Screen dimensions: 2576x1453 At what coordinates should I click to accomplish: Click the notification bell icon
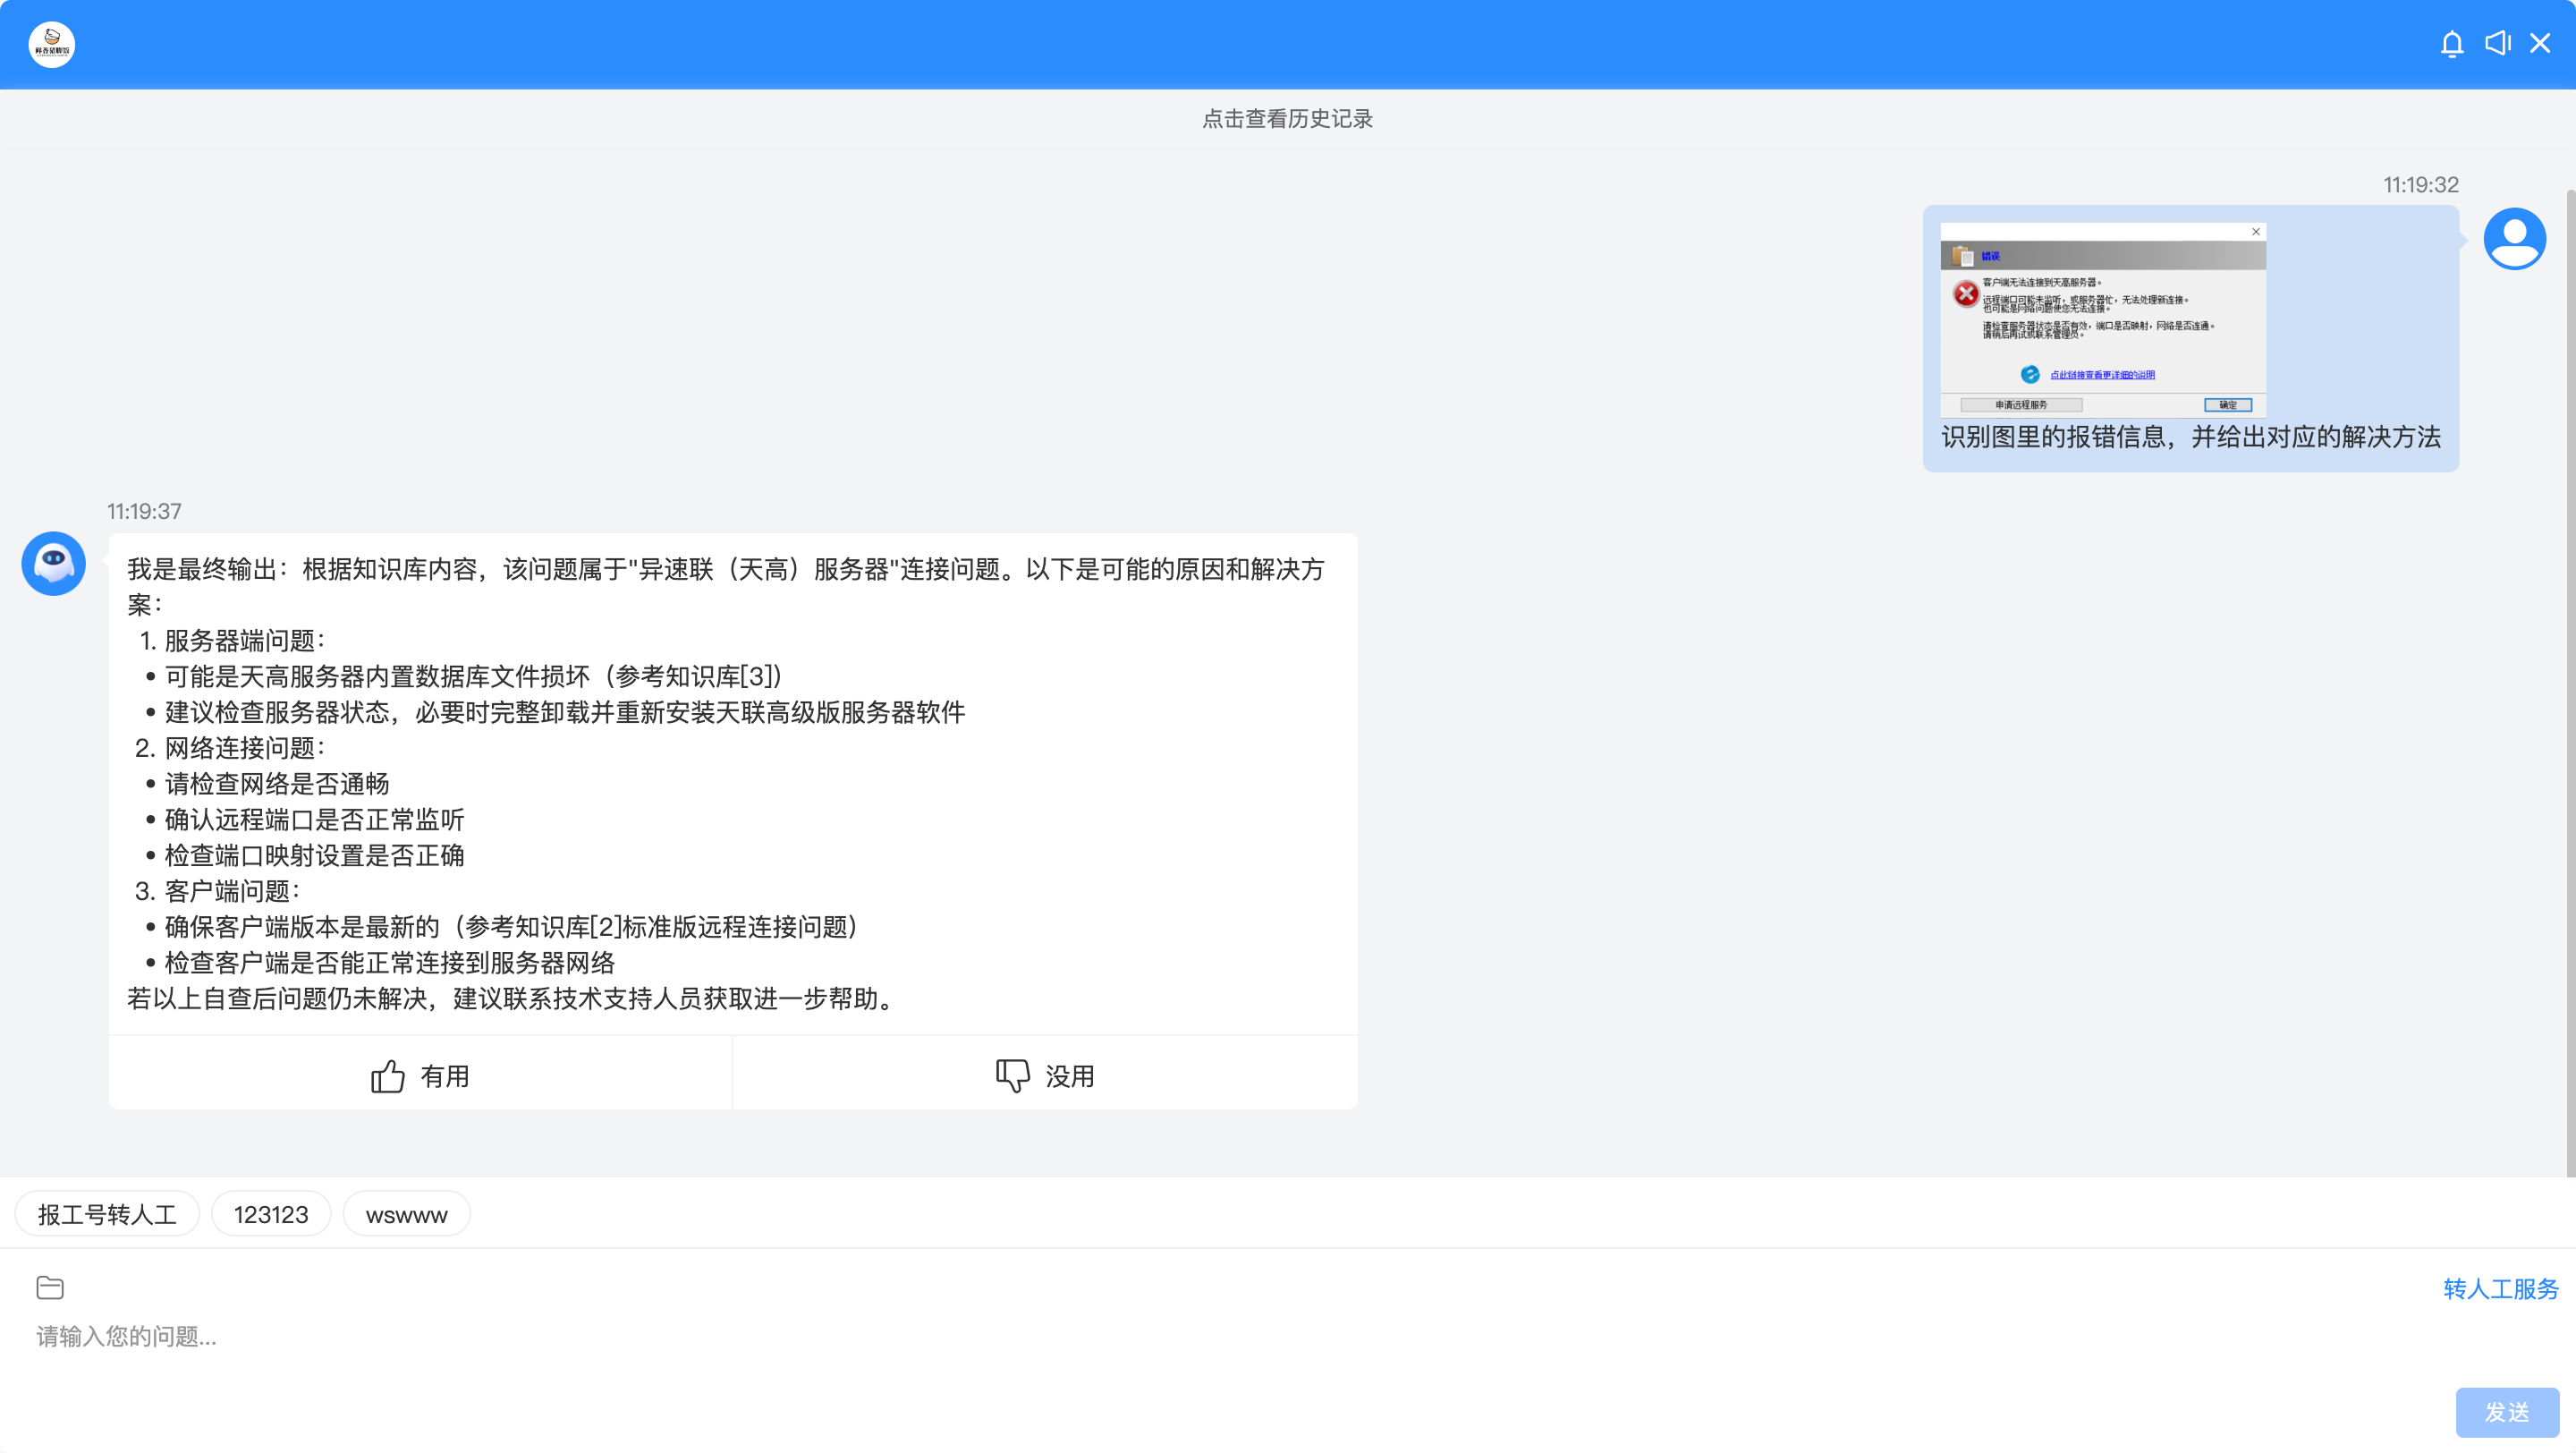pos(2451,44)
